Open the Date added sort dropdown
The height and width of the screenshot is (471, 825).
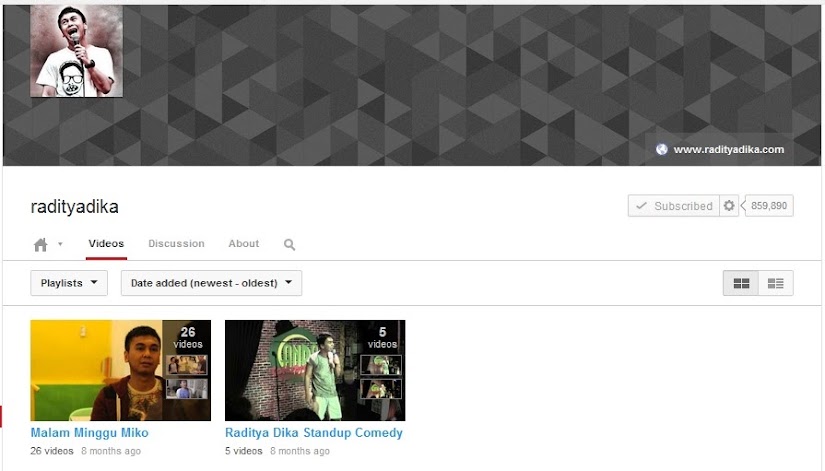click(x=212, y=283)
